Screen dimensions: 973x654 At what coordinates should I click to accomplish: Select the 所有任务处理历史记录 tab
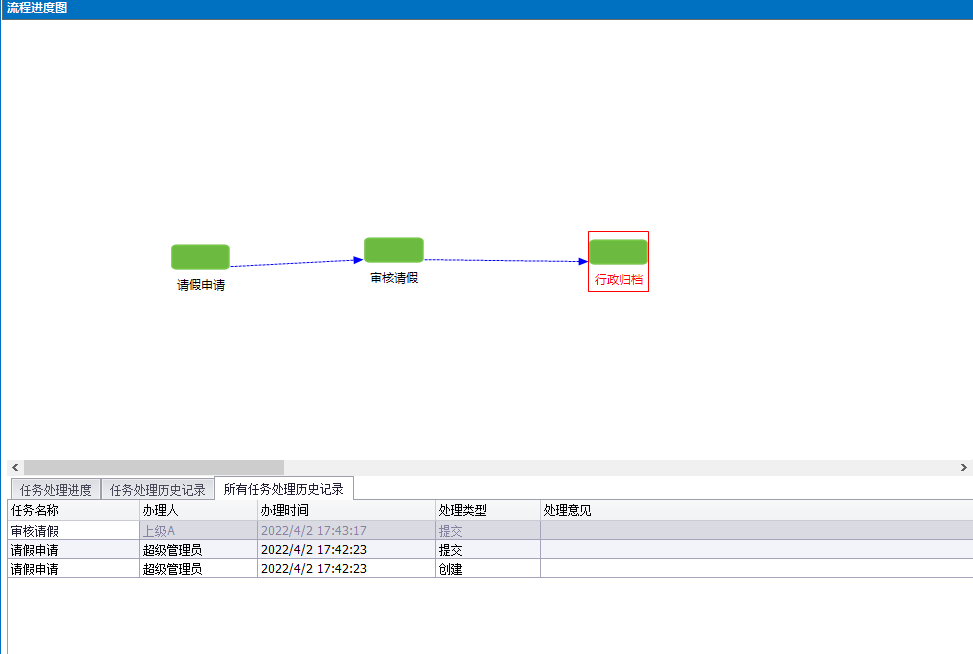click(283, 489)
